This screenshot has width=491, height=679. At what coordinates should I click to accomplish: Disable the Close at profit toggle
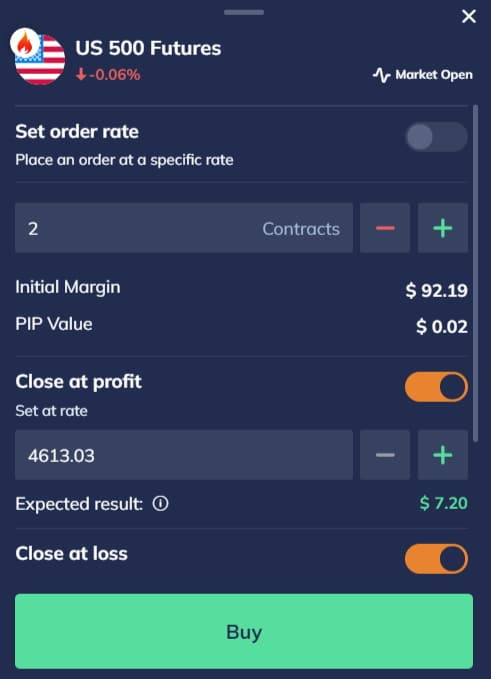[436, 387]
